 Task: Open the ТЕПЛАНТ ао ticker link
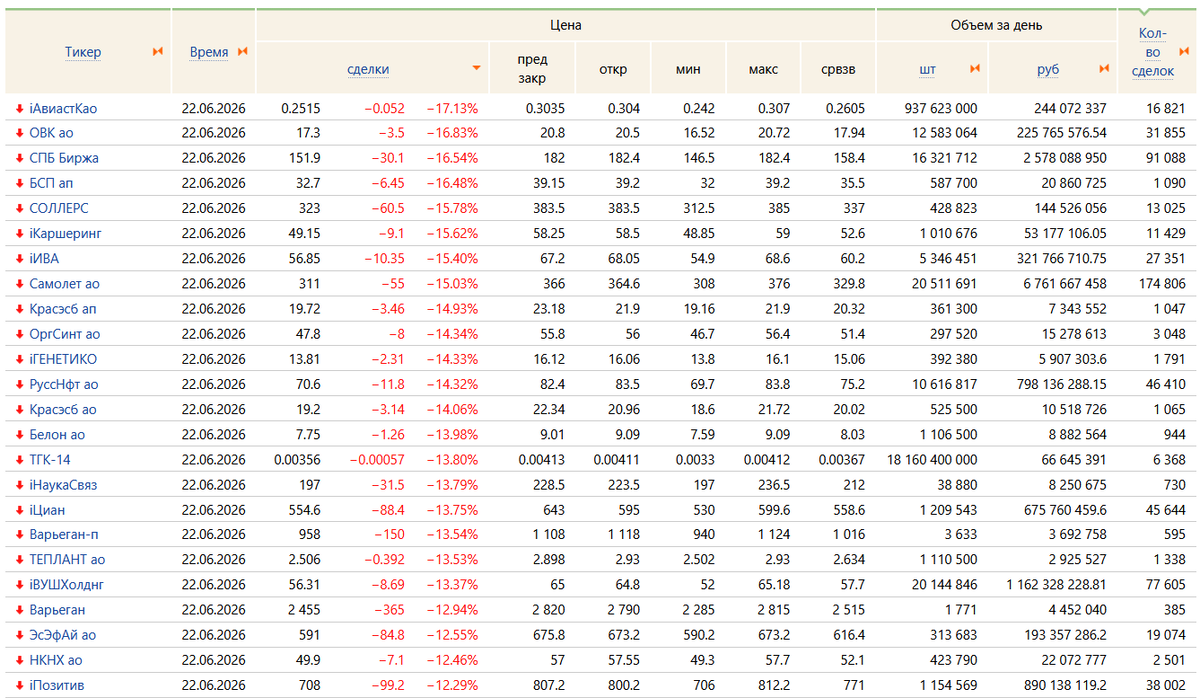pyautogui.click(x=67, y=560)
